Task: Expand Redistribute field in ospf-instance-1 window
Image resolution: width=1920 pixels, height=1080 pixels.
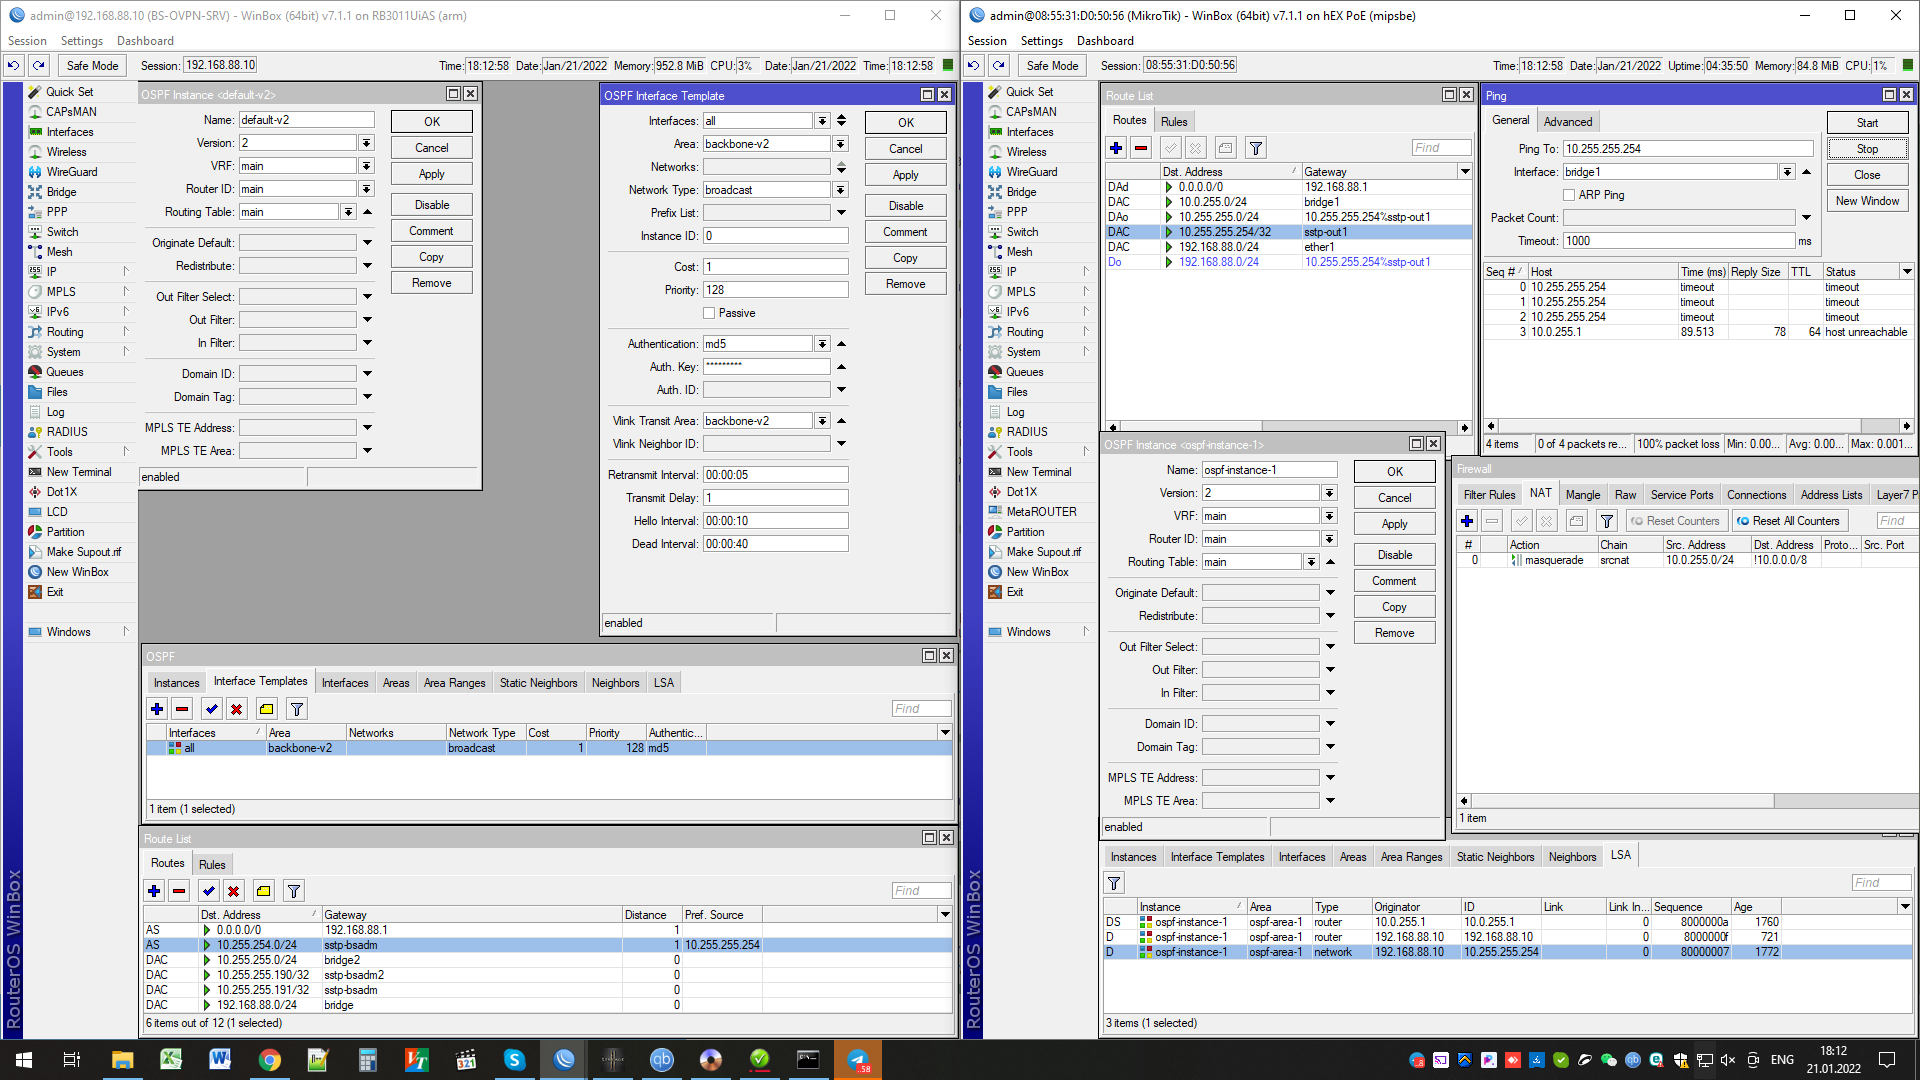Action: tap(1330, 616)
